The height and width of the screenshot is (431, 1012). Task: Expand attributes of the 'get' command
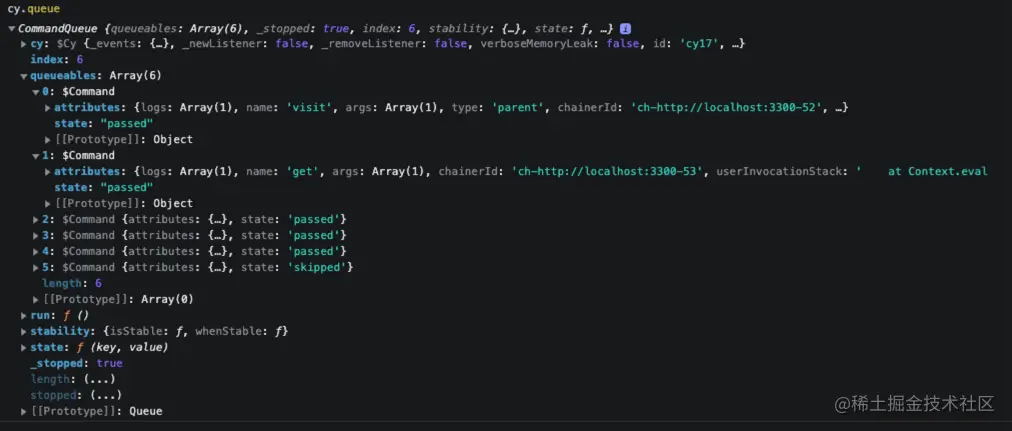[x=48, y=172]
